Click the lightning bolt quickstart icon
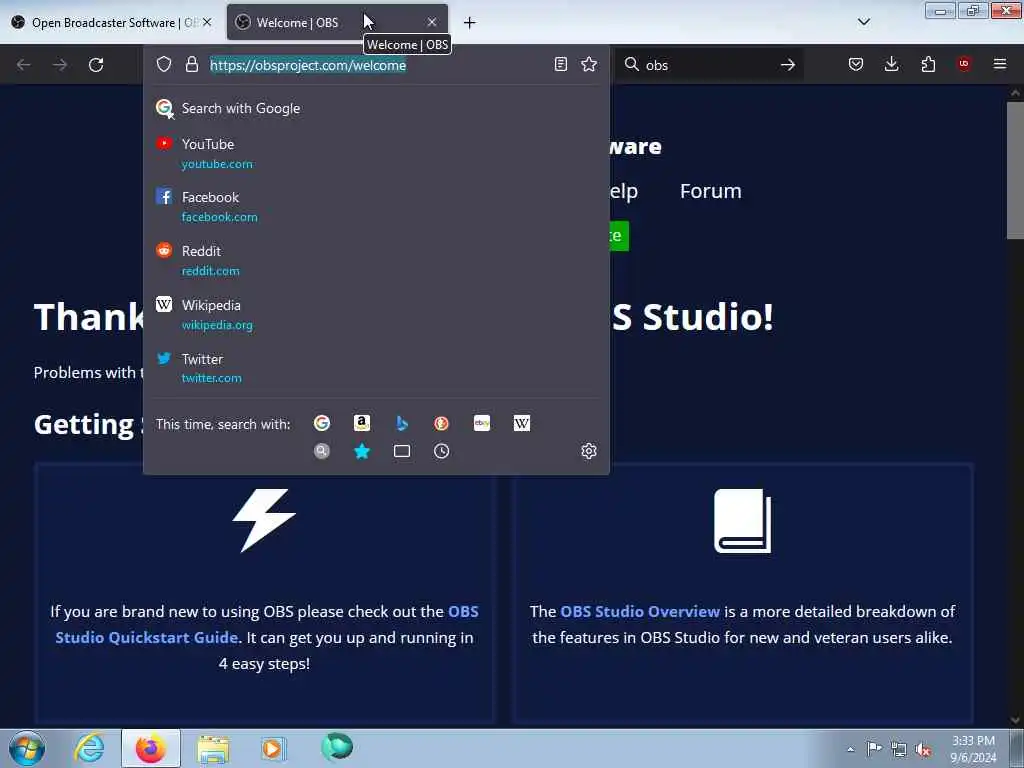 click(x=264, y=520)
